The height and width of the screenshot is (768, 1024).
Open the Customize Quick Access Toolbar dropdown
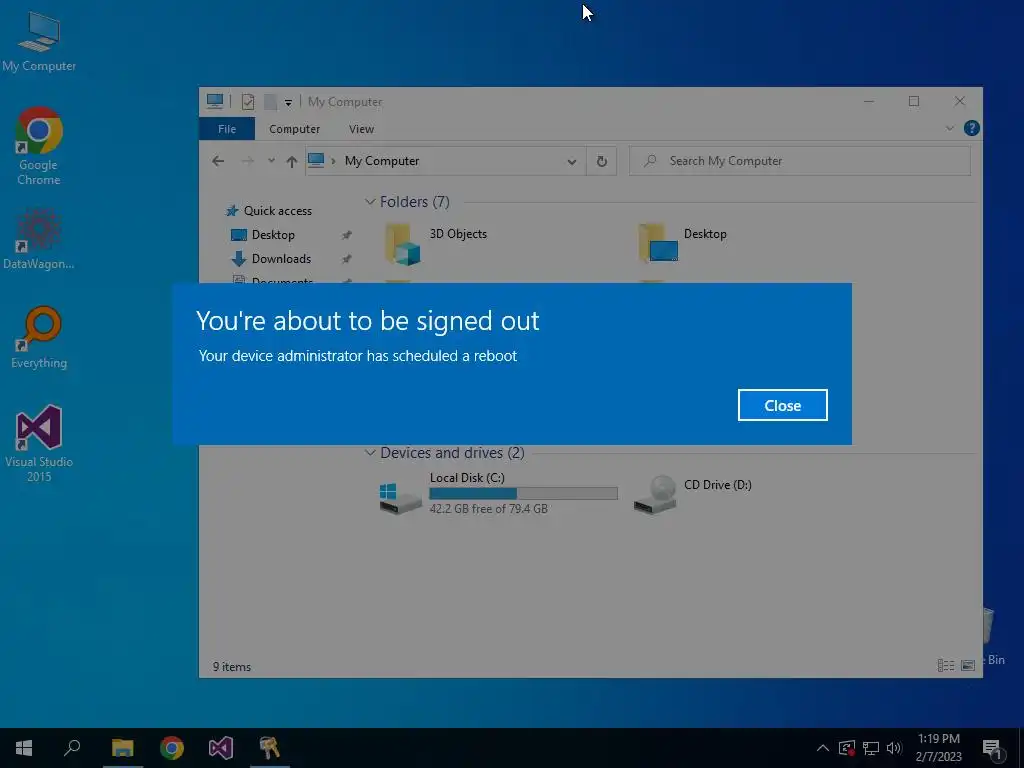coord(288,103)
